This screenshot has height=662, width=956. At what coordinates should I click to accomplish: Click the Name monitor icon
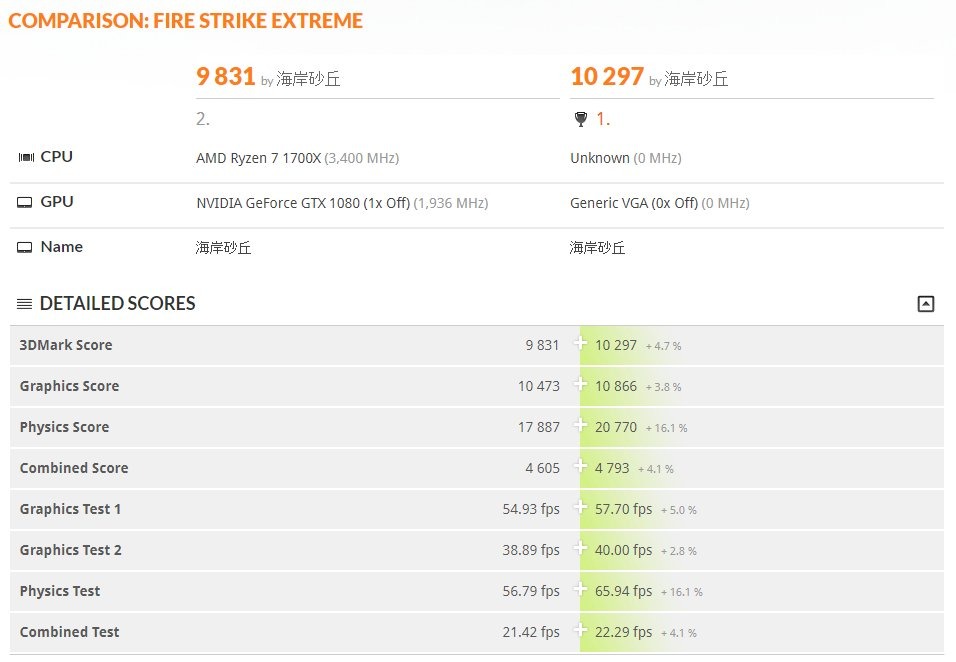[24, 247]
